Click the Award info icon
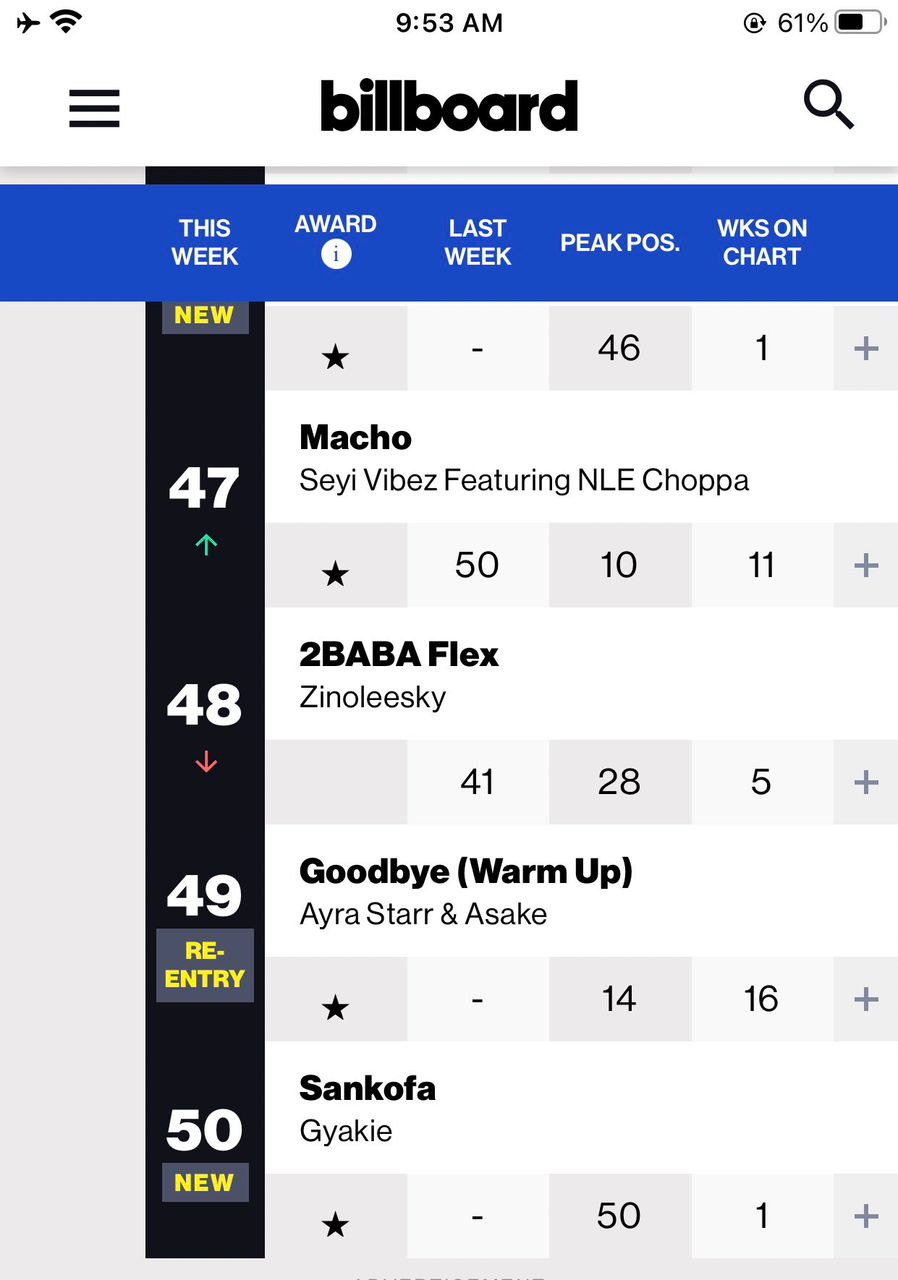Viewport: 898px width, 1280px height. pyautogui.click(x=336, y=255)
